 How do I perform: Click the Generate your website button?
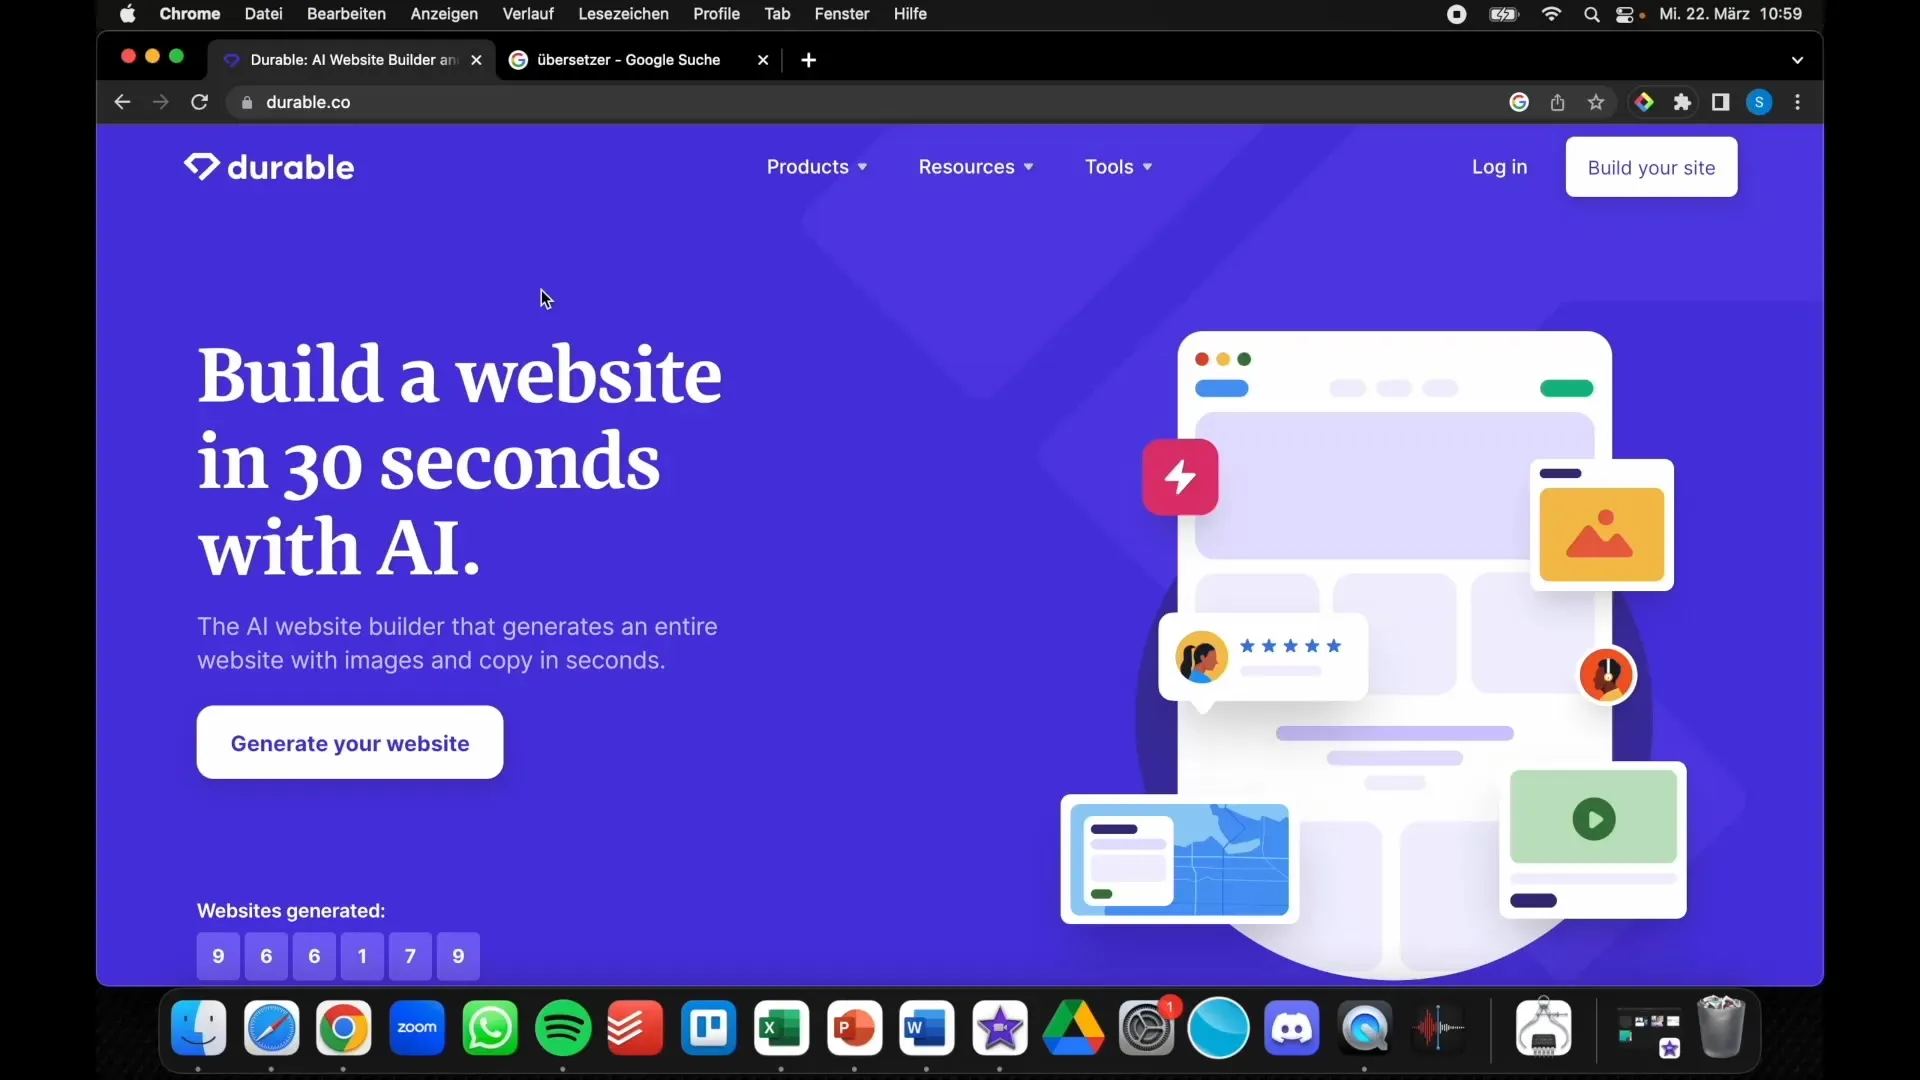tap(349, 742)
